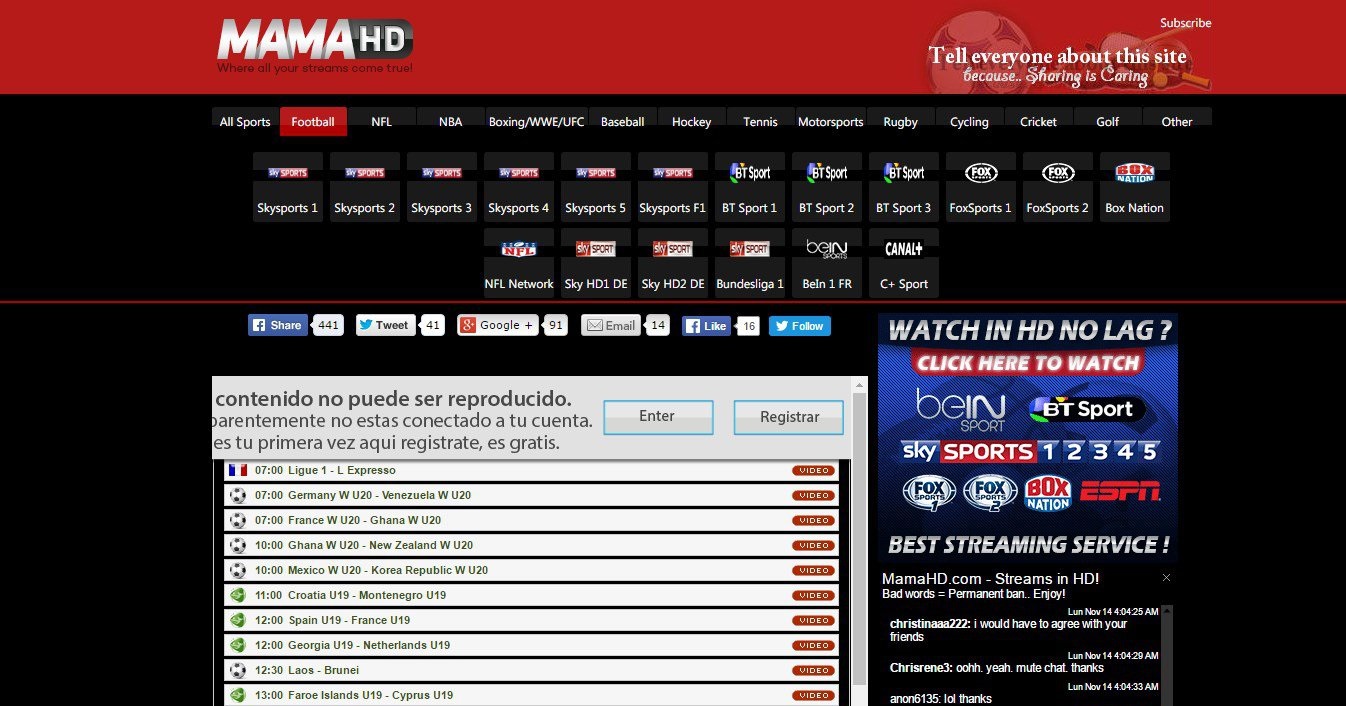Open the FoxSports 1 channel
The height and width of the screenshot is (706, 1346).
click(x=980, y=187)
